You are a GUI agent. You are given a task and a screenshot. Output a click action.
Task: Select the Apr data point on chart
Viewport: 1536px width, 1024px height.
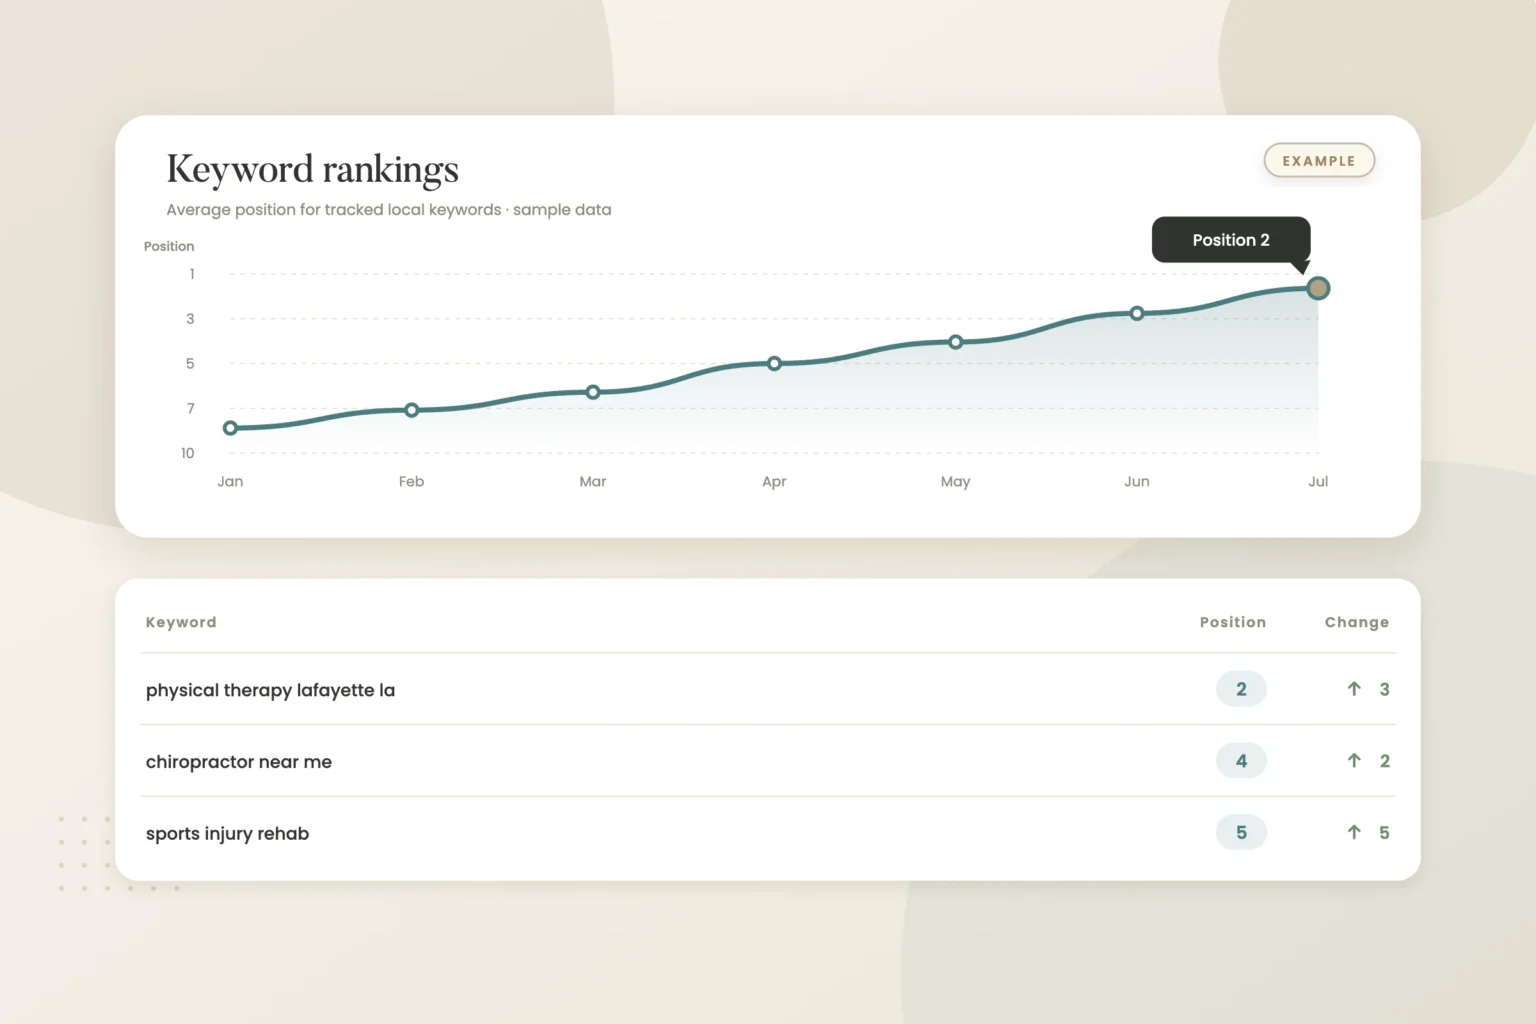pyautogui.click(x=774, y=363)
